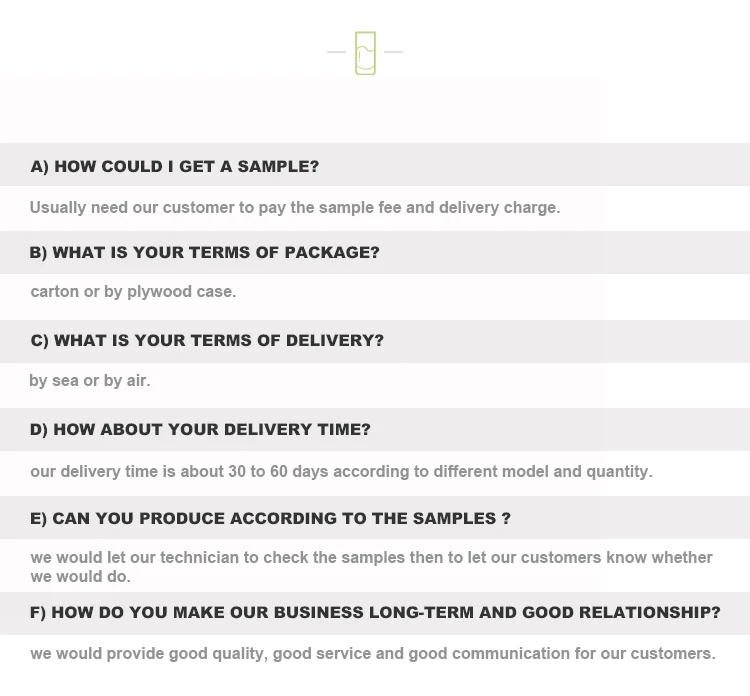Click the technician check samples answer text
Screen dimensions: 750x696
click(x=372, y=567)
